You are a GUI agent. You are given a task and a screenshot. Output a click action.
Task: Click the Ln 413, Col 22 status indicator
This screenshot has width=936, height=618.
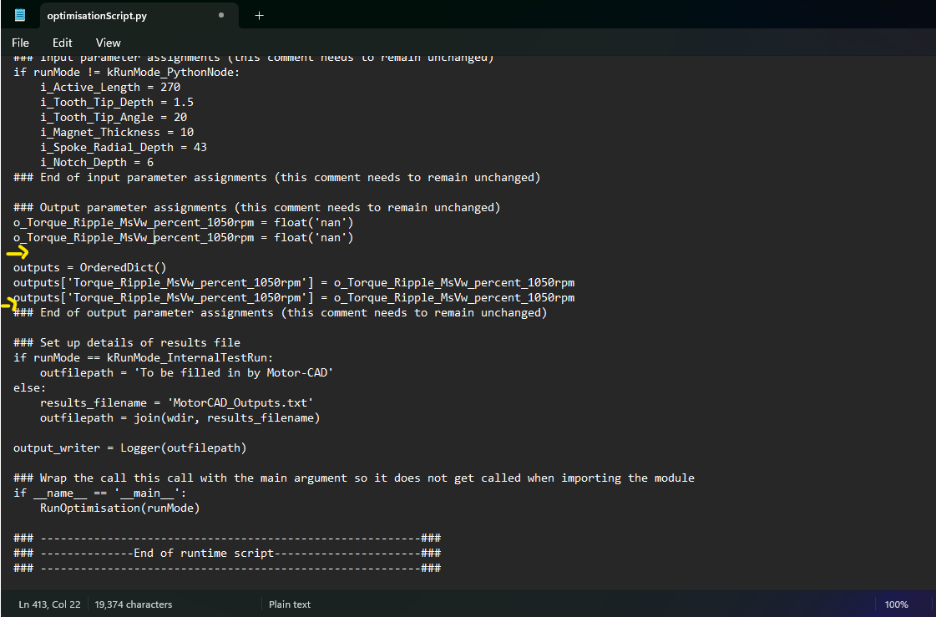click(51, 604)
